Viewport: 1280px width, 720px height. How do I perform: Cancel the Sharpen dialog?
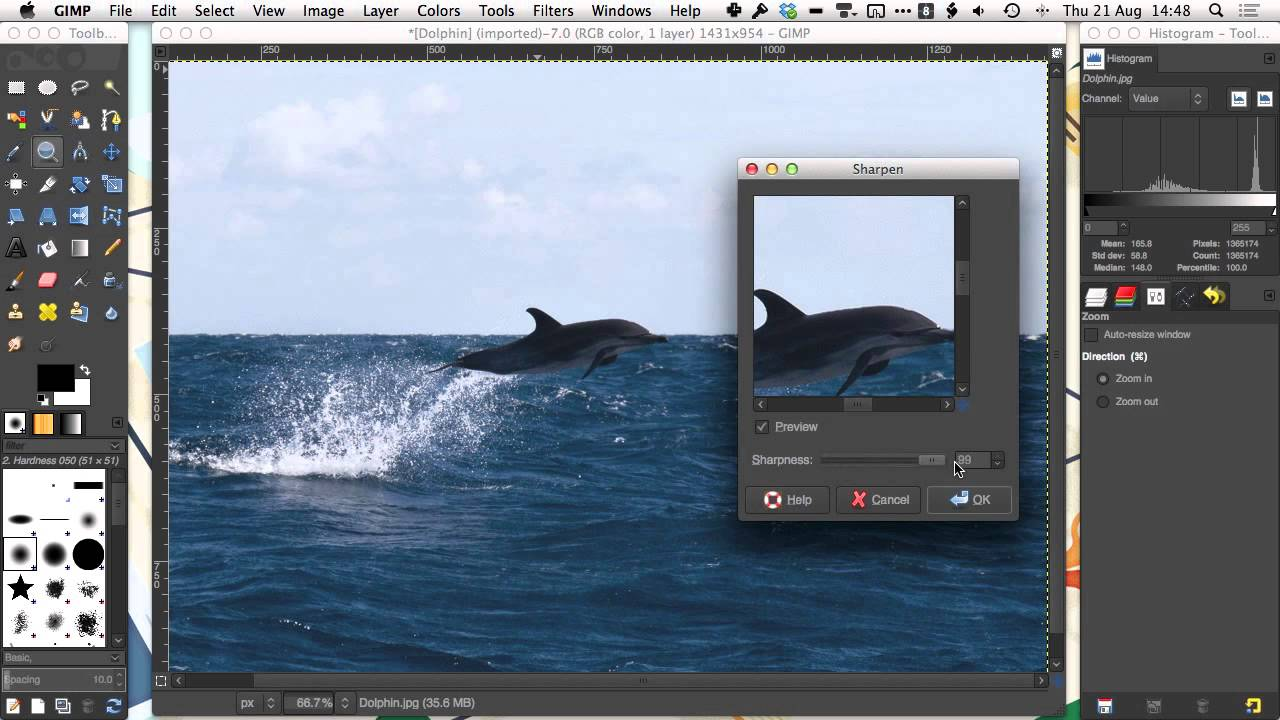click(878, 499)
